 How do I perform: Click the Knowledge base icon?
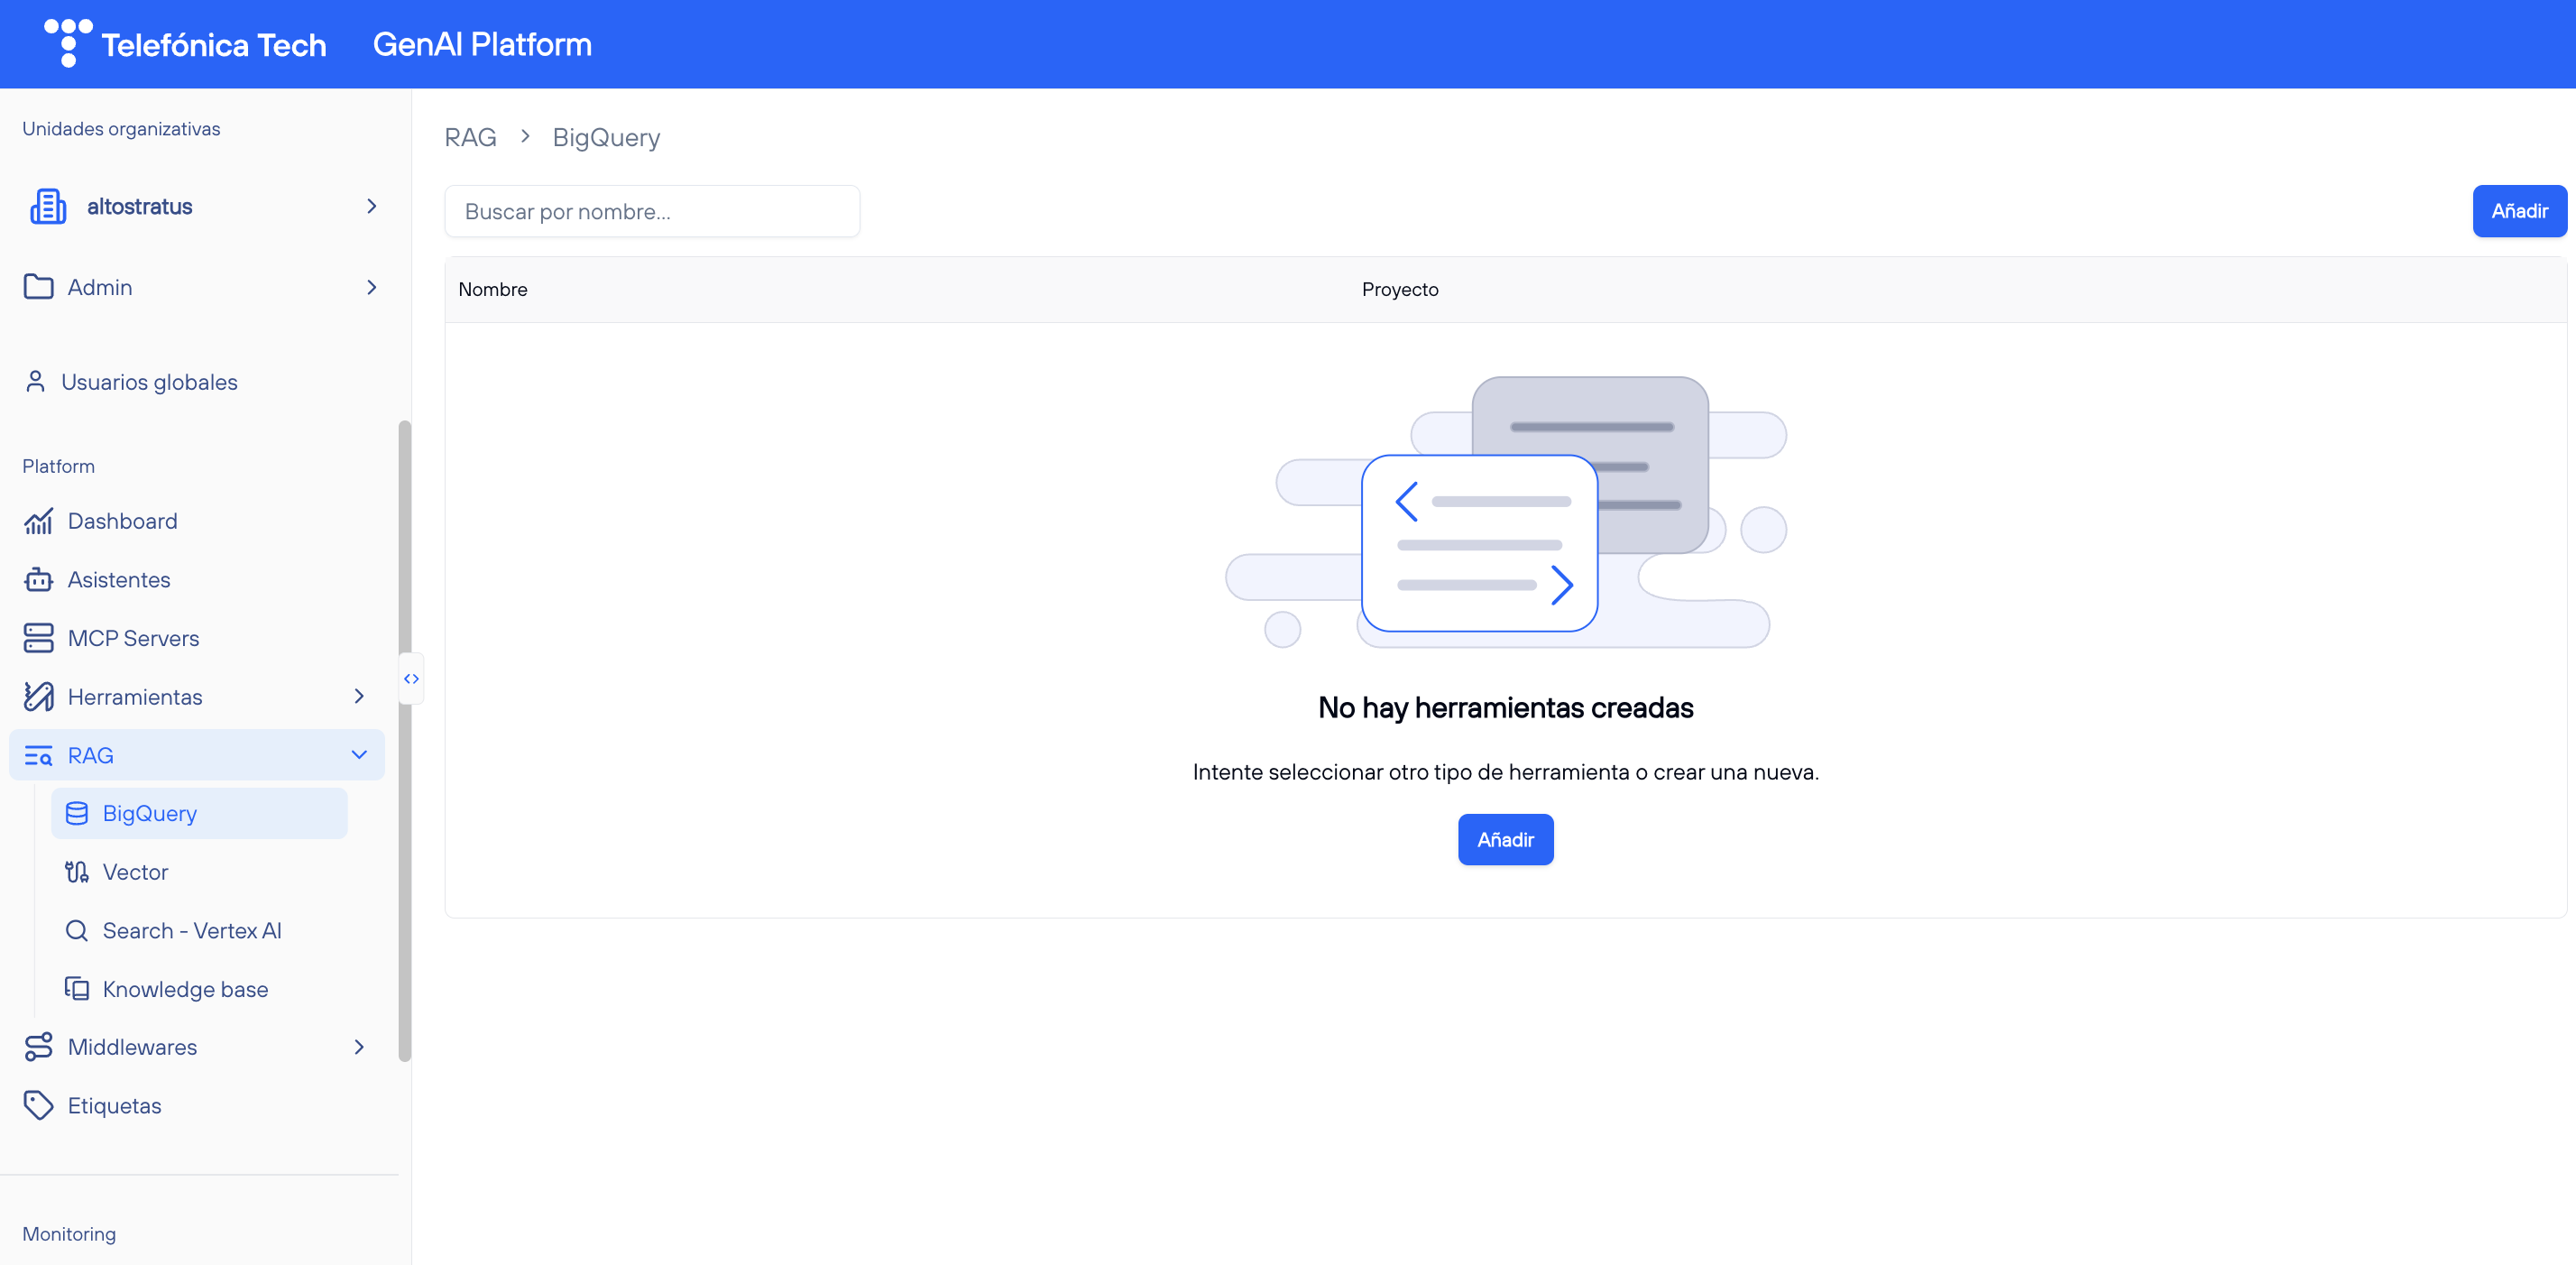click(x=77, y=988)
